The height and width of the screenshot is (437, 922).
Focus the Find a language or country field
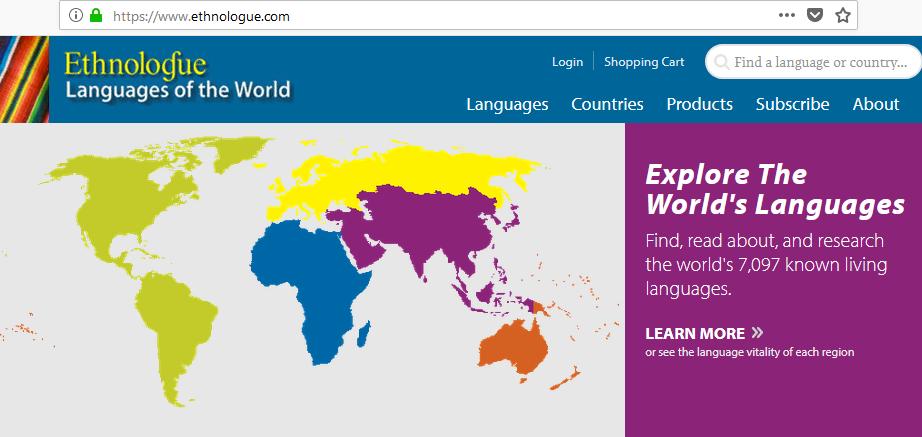pyautogui.click(x=813, y=62)
